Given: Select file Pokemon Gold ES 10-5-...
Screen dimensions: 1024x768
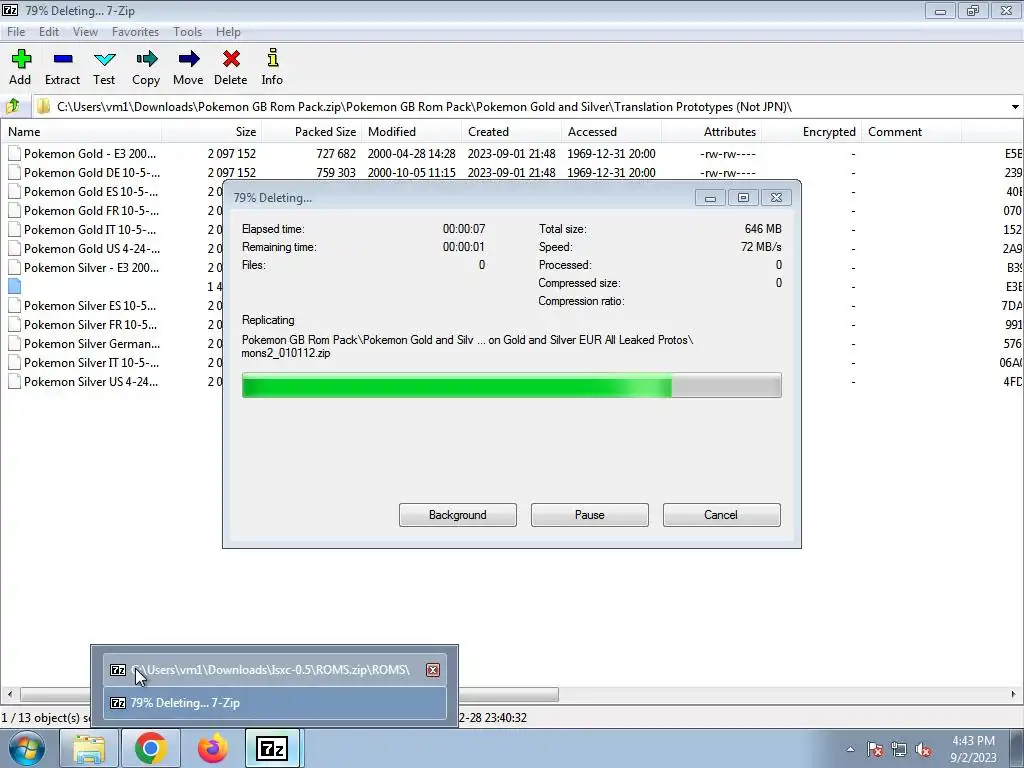Looking at the screenshot, I should click(91, 191).
